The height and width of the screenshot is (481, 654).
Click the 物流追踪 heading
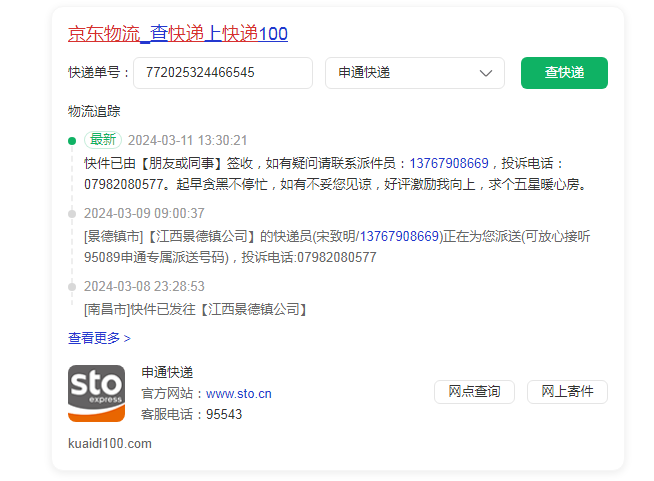tap(94, 111)
